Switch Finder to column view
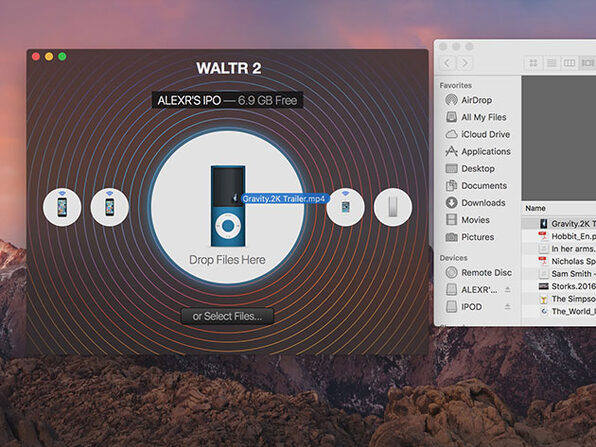The width and height of the screenshot is (596, 447). 569,63
